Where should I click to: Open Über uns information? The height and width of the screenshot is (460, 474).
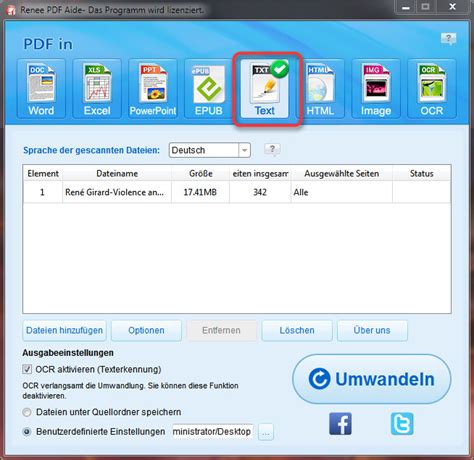click(x=372, y=331)
